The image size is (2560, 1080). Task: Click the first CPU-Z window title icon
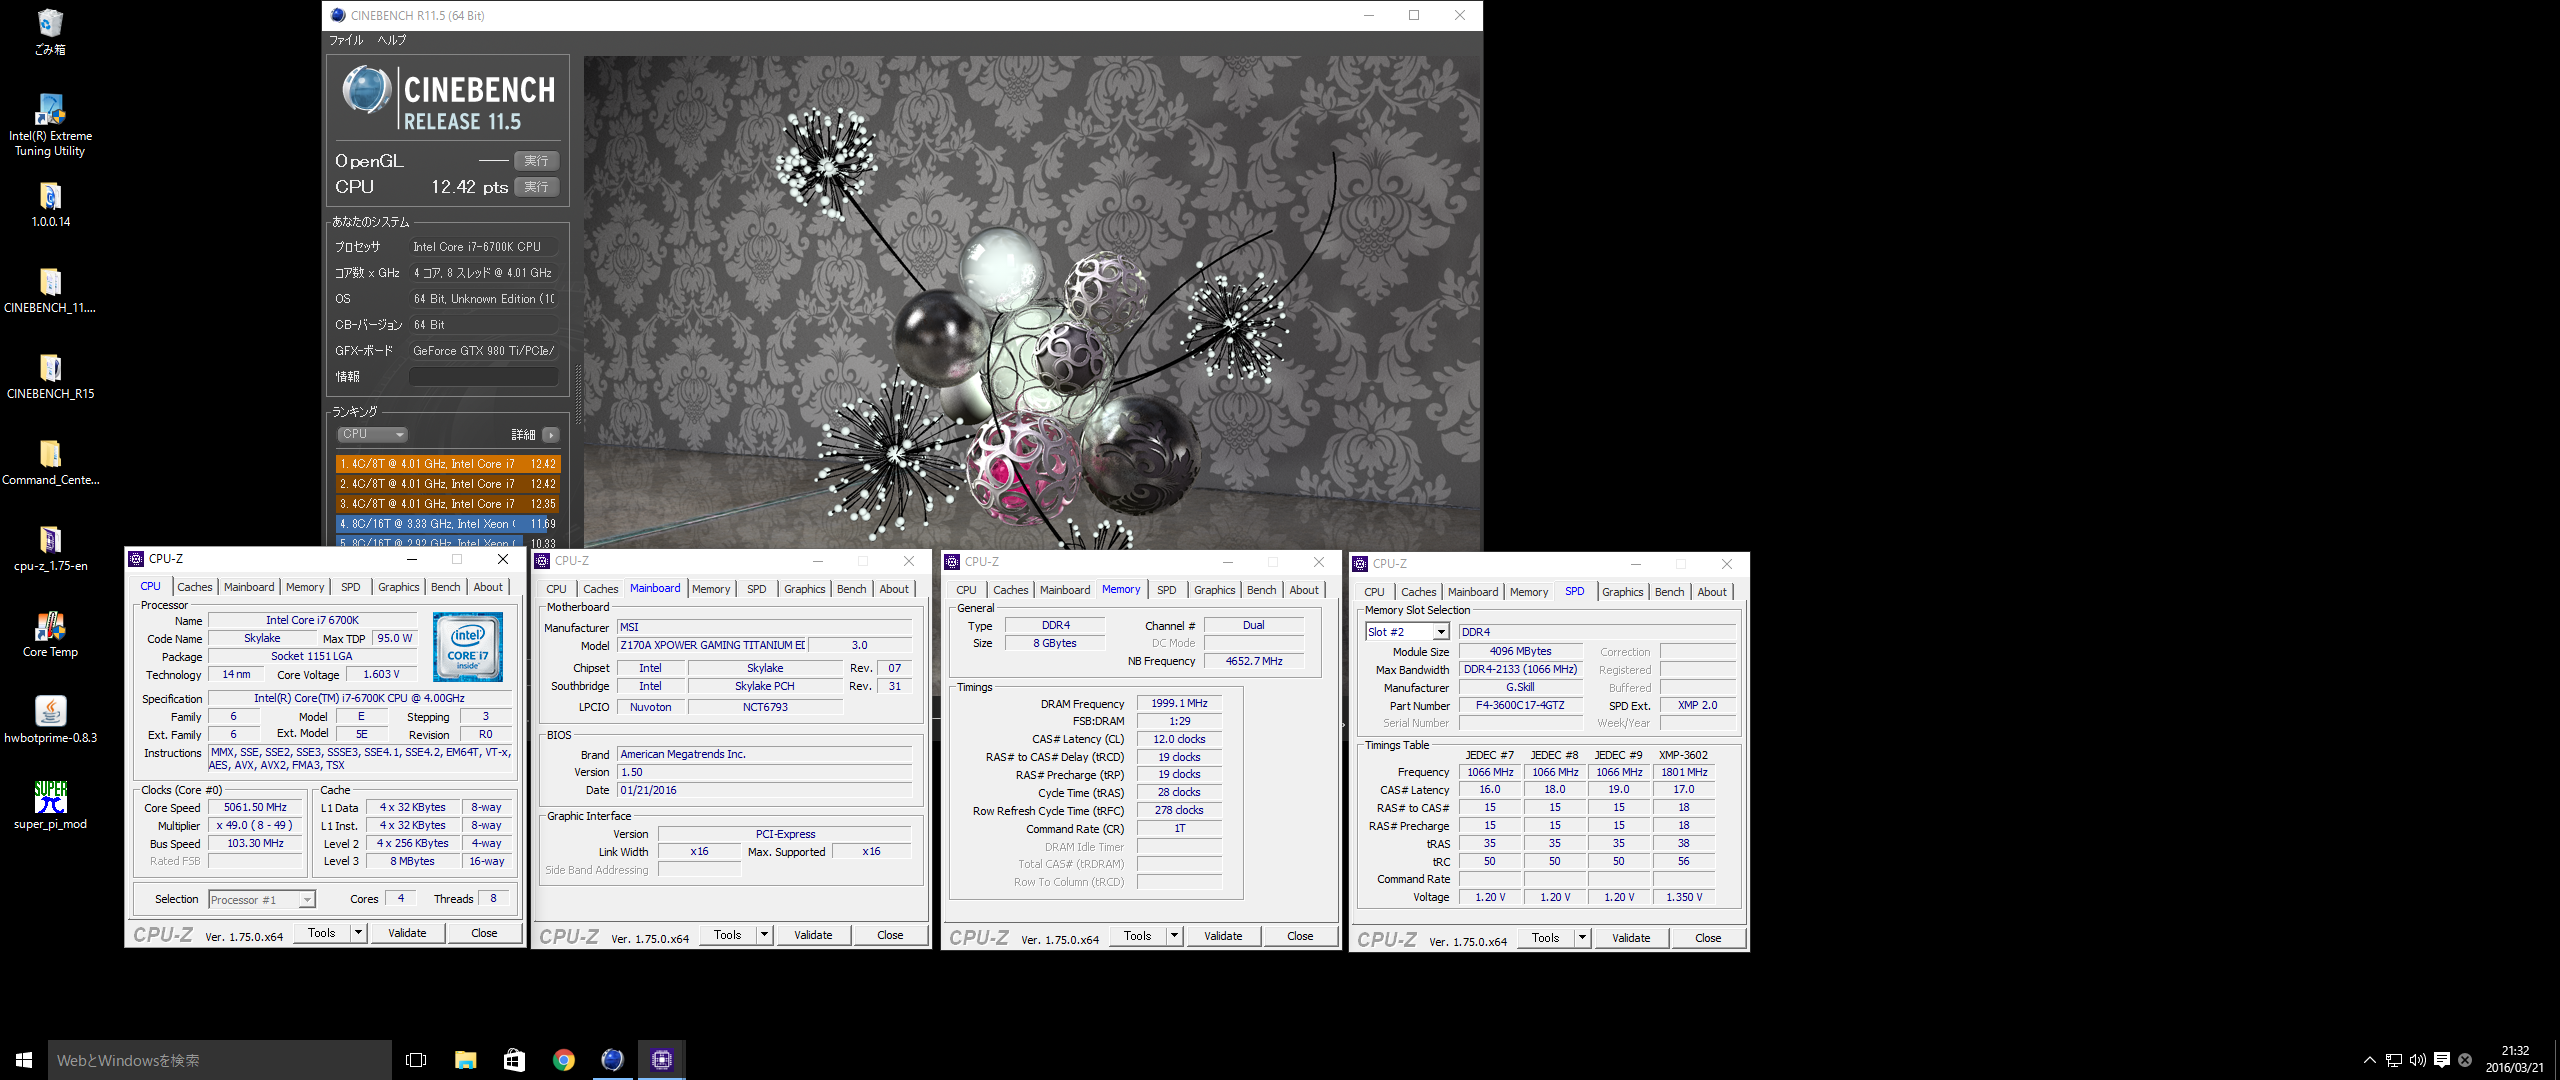click(x=137, y=559)
